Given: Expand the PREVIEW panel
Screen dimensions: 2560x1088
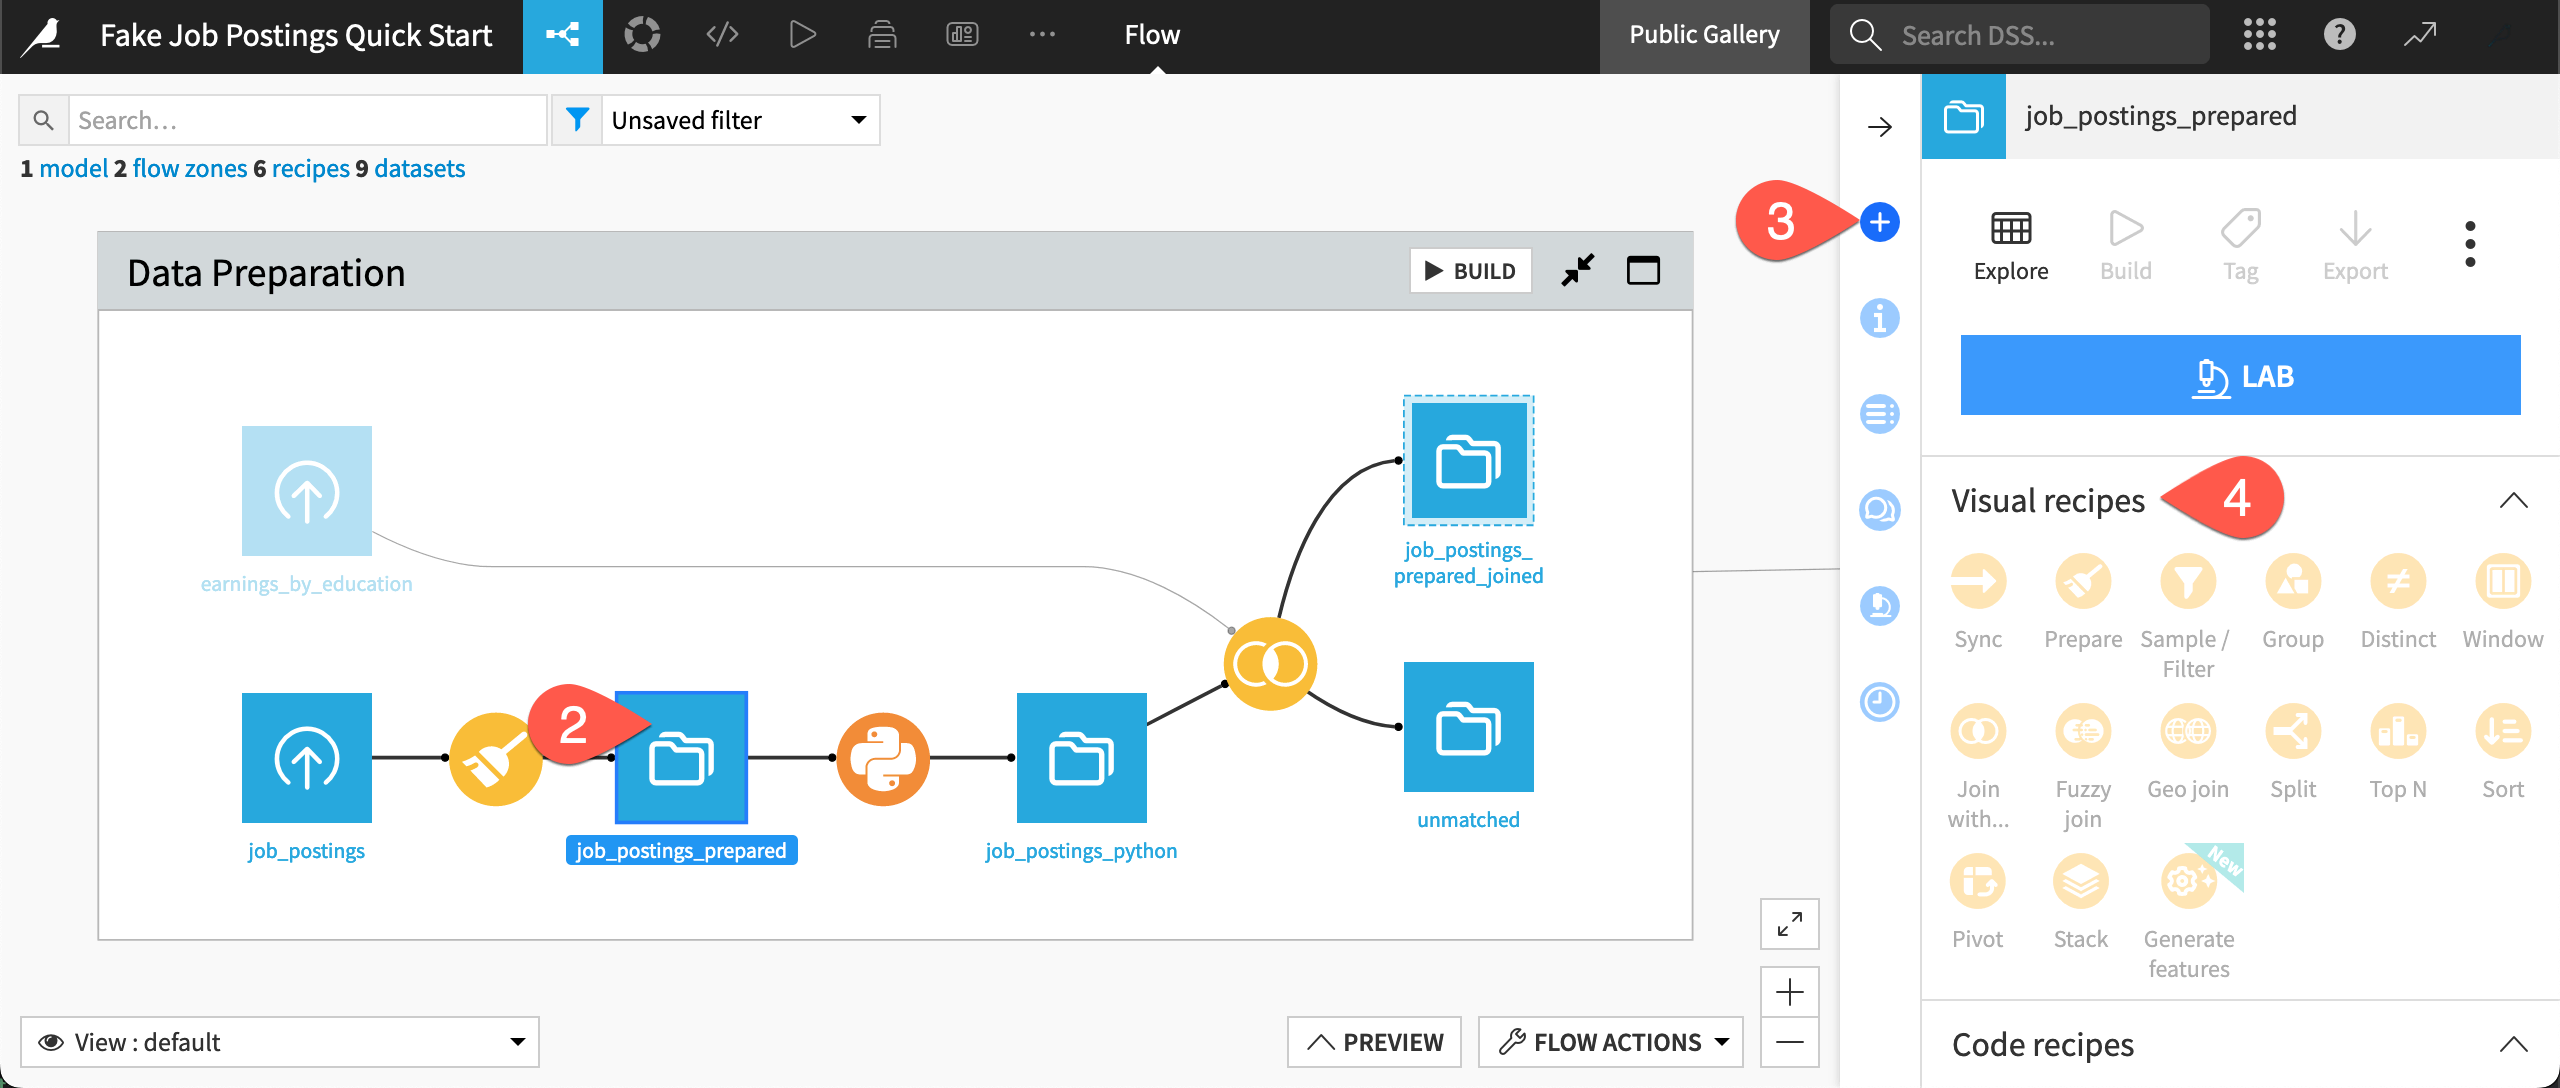Looking at the screenshot, I should [x=1374, y=1042].
